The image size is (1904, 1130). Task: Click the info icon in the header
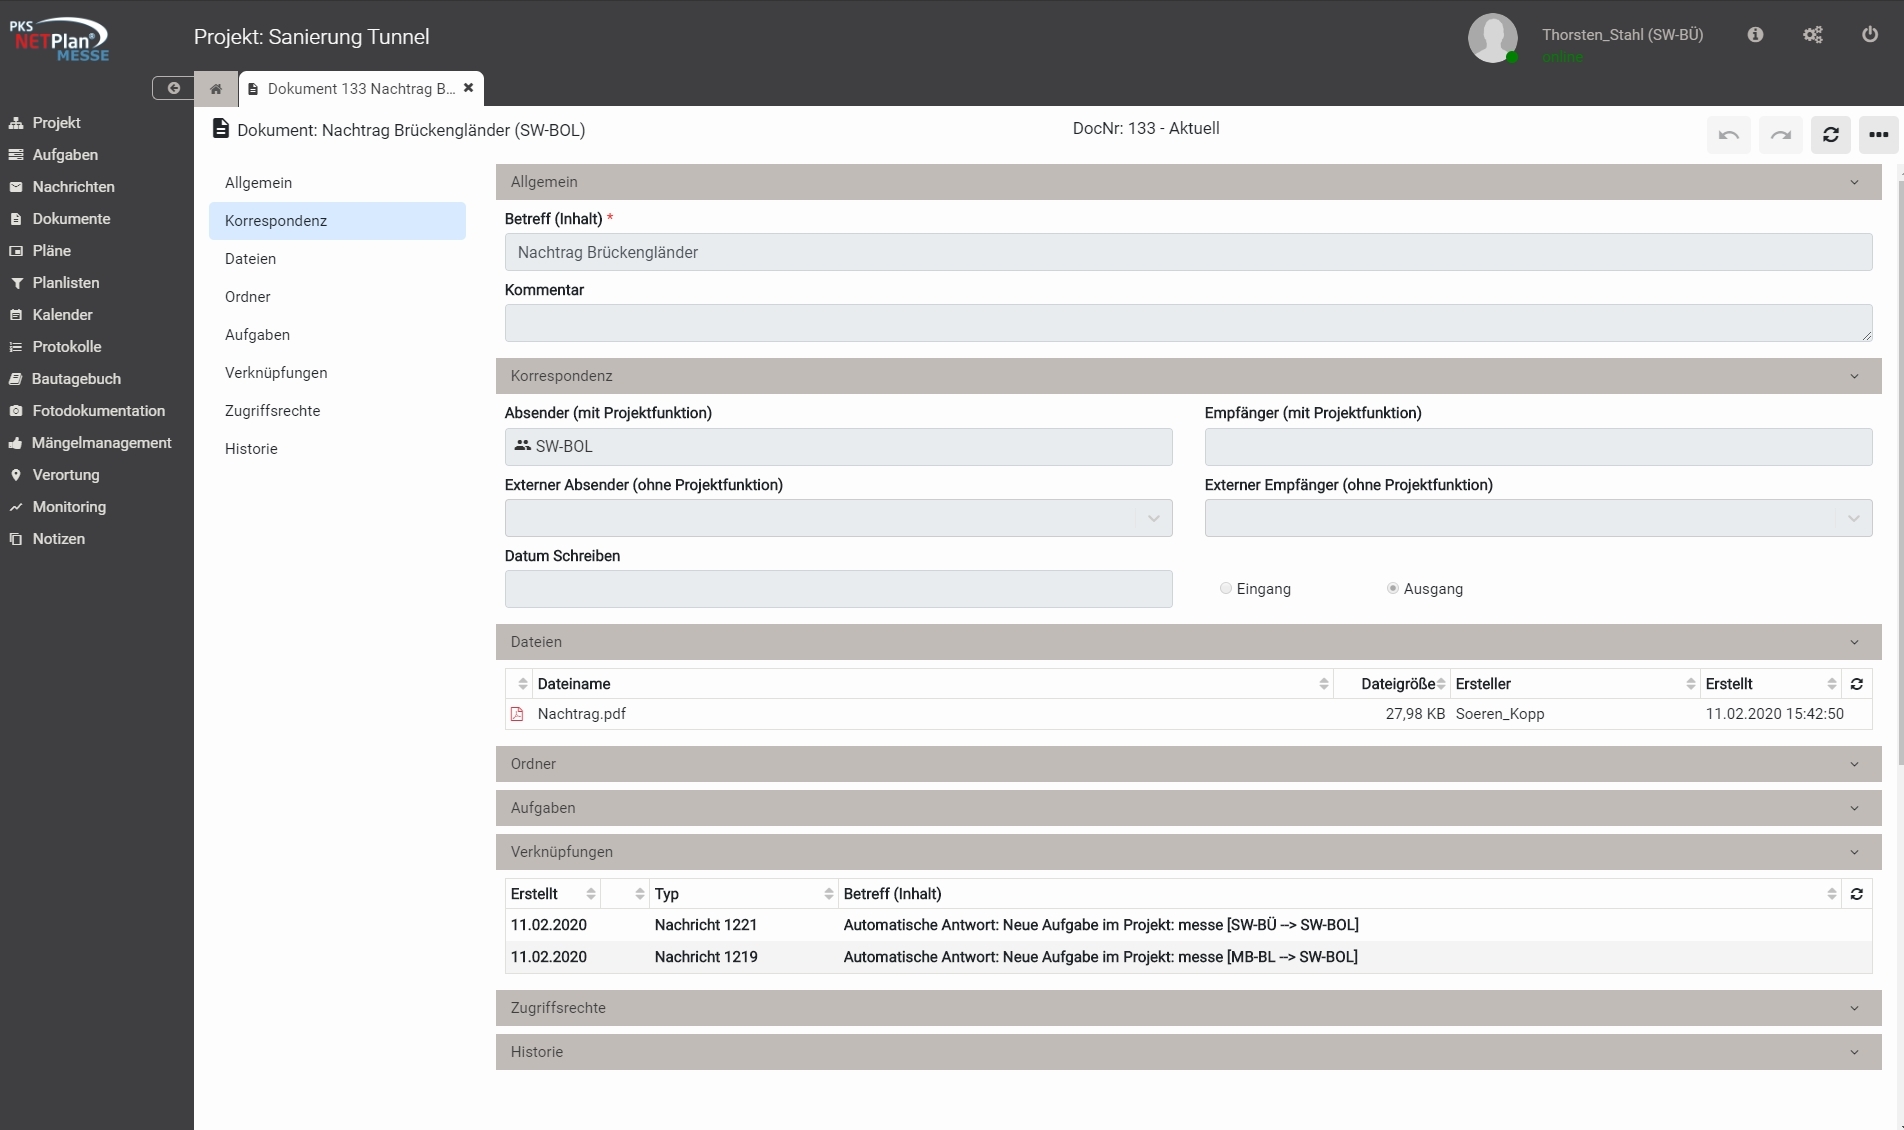click(1755, 35)
